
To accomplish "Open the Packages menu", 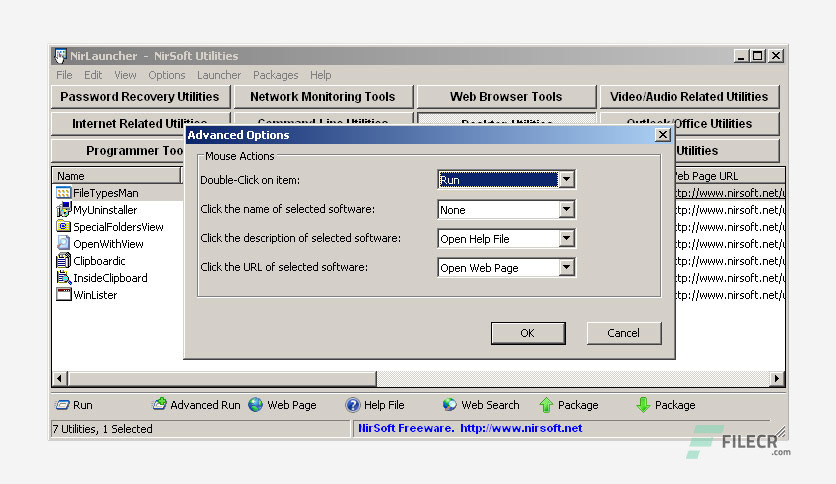I will tap(276, 75).
